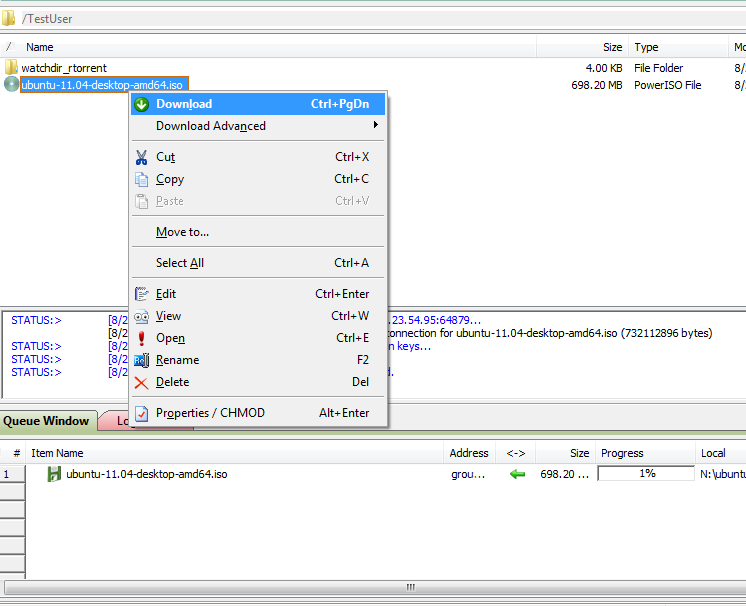Viewport: 746px width, 606px height.
Task: Click the Copy icon in context menu
Action: coord(141,180)
